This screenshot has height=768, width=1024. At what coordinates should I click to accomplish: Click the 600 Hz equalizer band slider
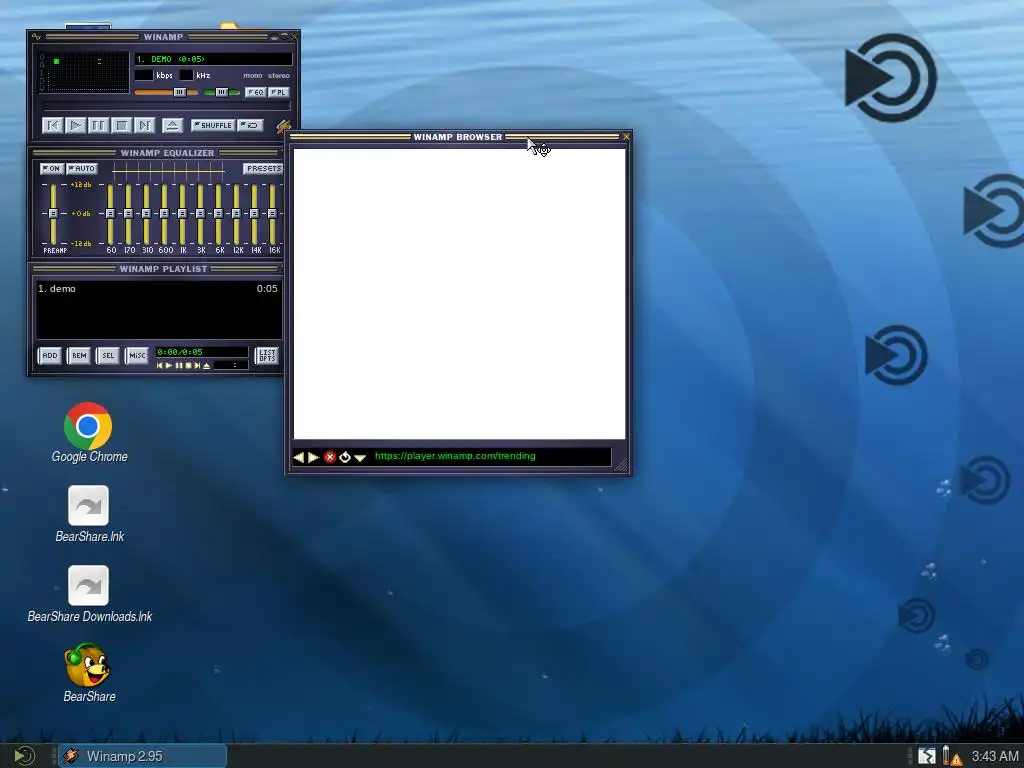165,214
